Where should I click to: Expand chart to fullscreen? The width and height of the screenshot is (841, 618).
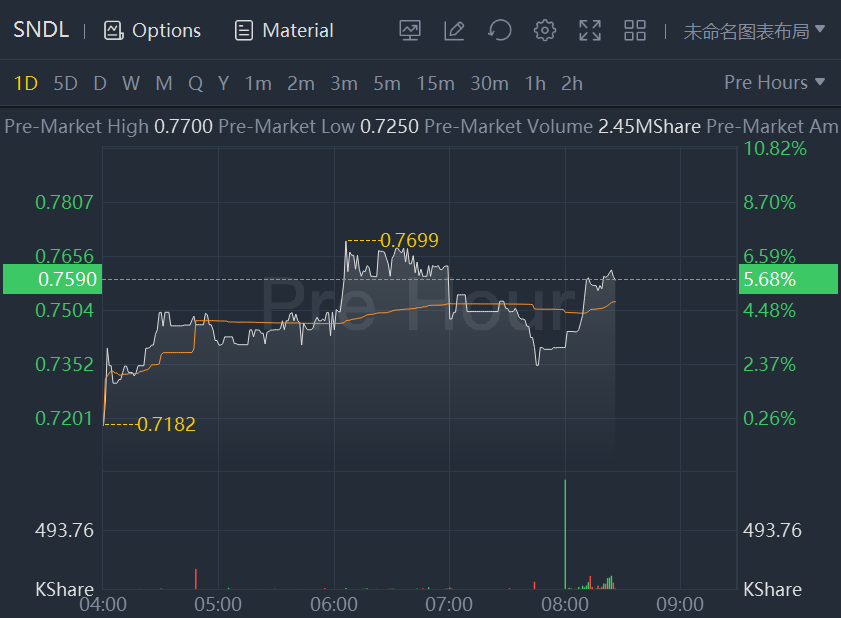pyautogui.click(x=590, y=30)
